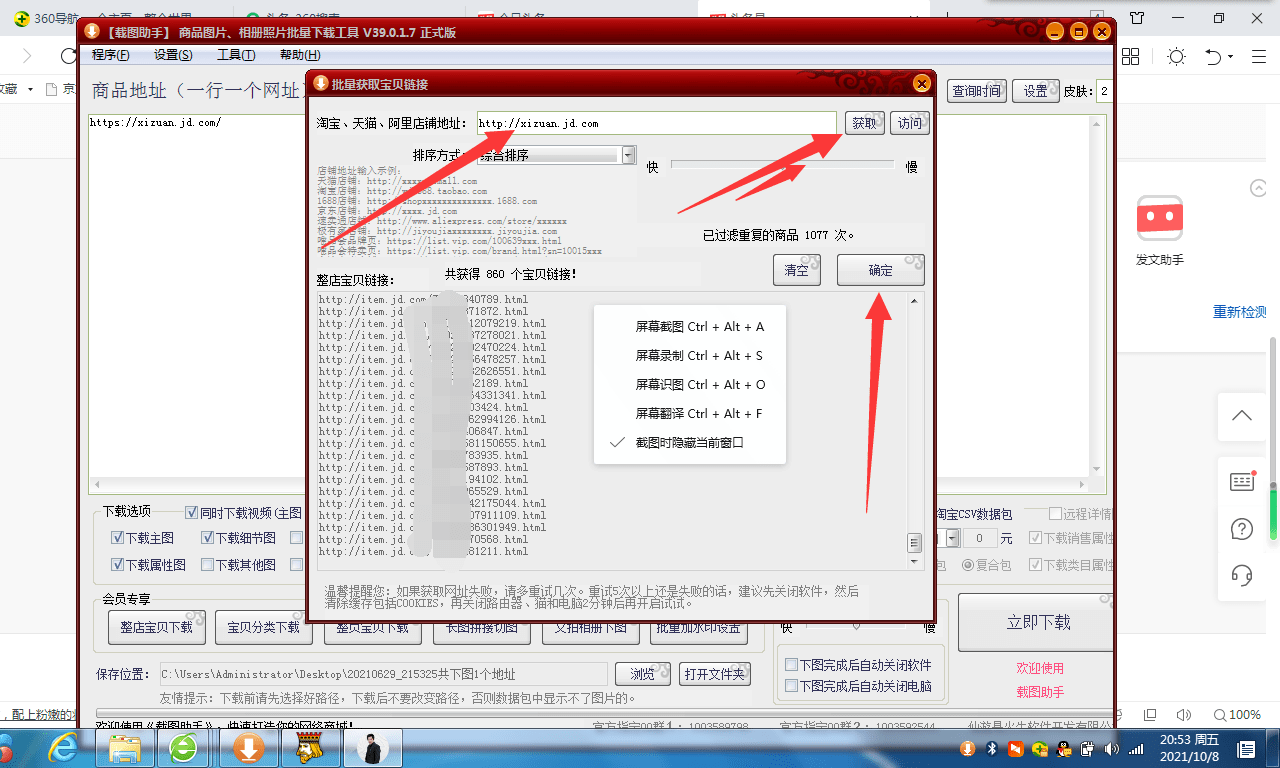
Task: Click the orange download tool taskbar icon
Action: [x=248, y=747]
